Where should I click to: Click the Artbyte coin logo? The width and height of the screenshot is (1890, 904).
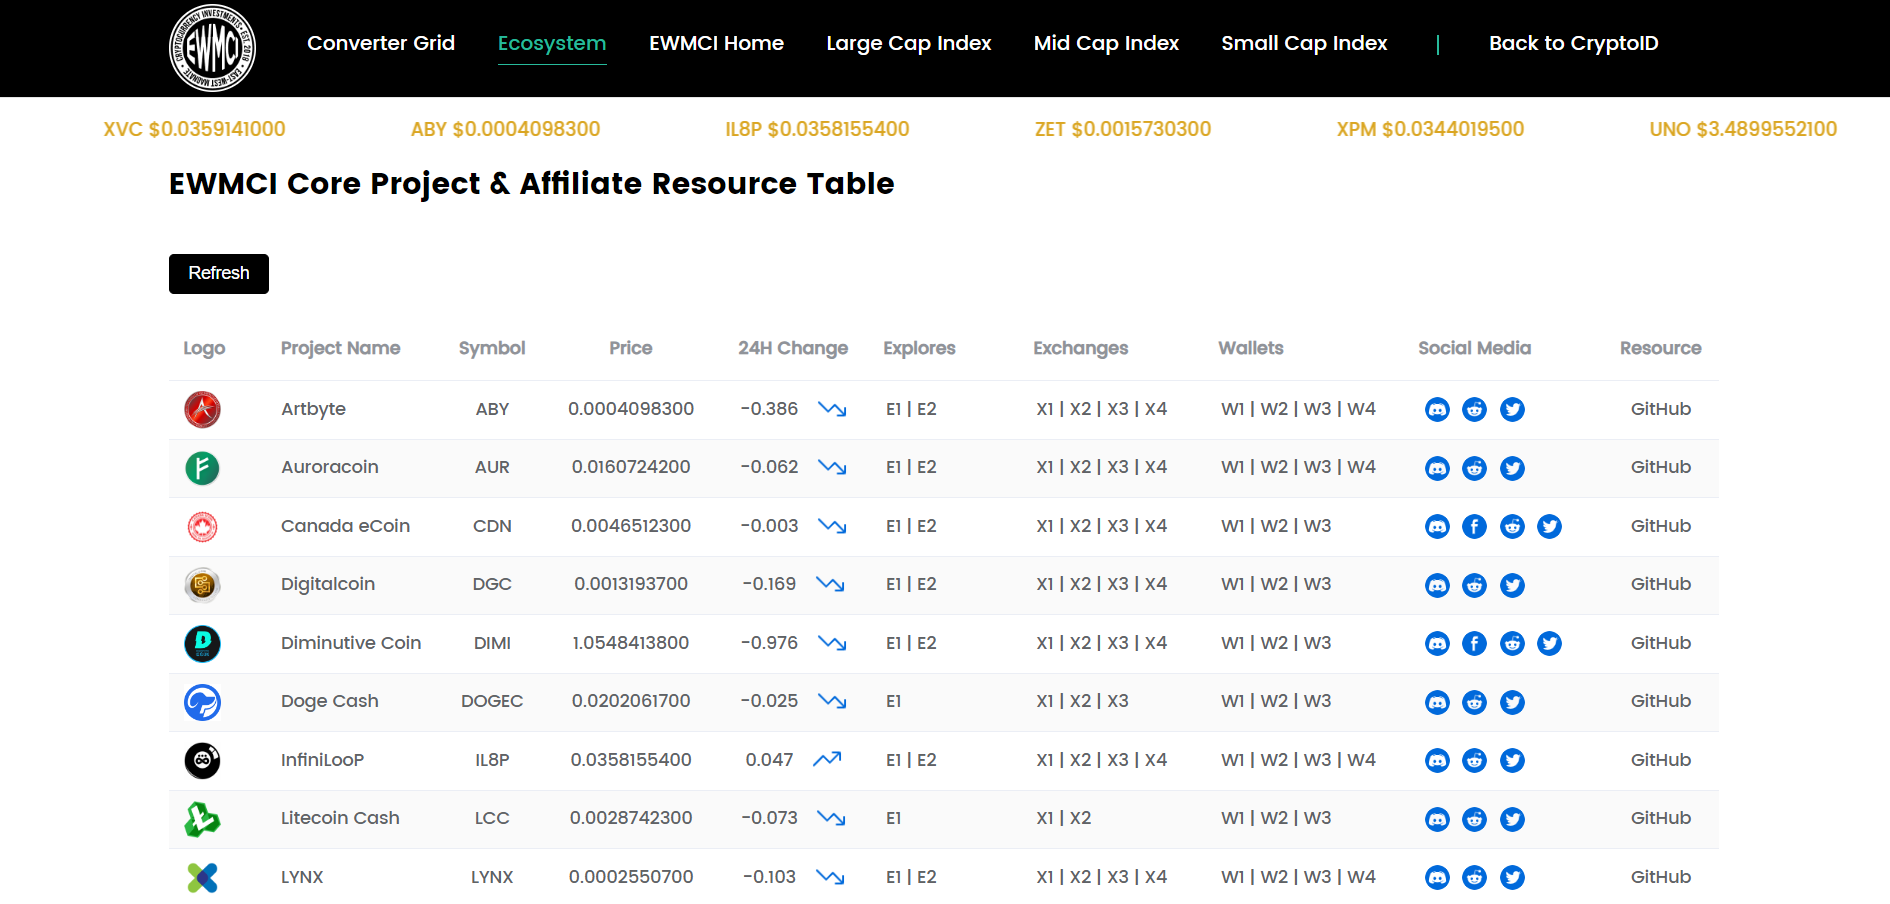202,410
